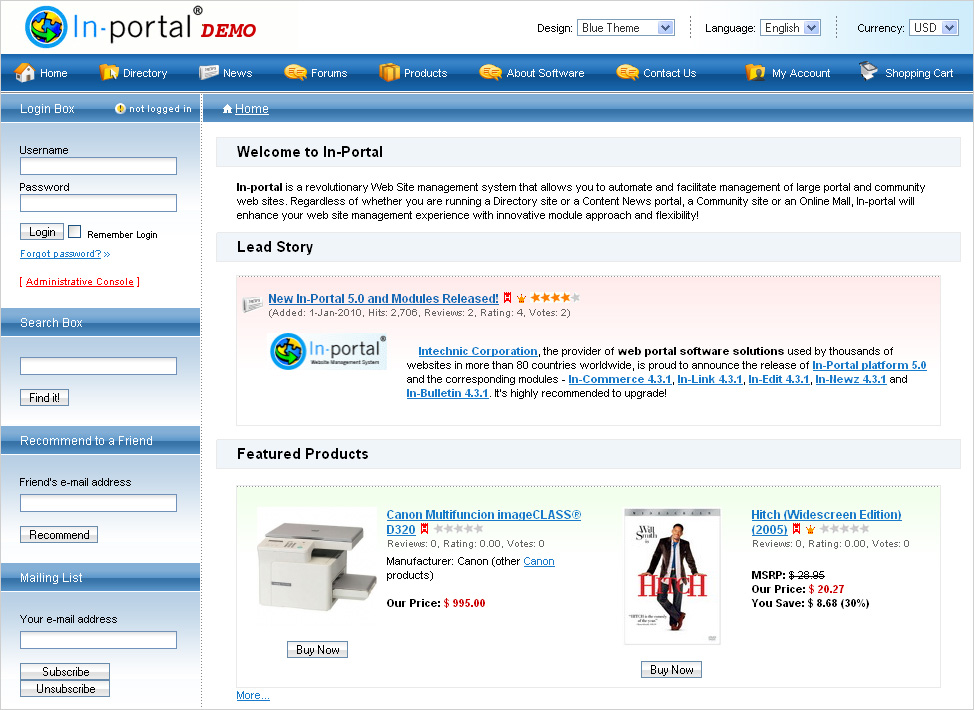Open the In-Edit 4.3.1 link
974x710 pixels.
point(779,379)
